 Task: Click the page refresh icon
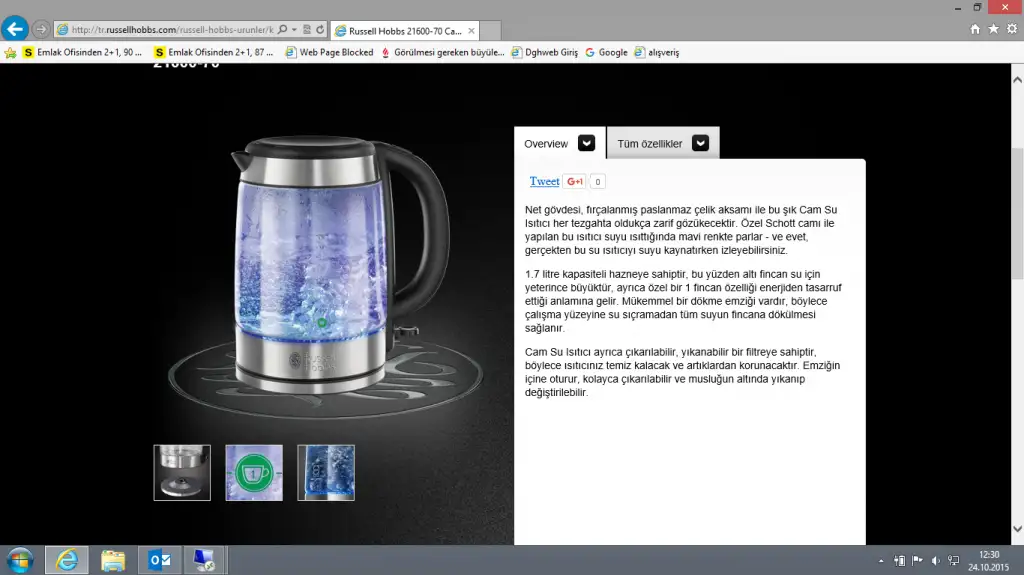coord(318,30)
